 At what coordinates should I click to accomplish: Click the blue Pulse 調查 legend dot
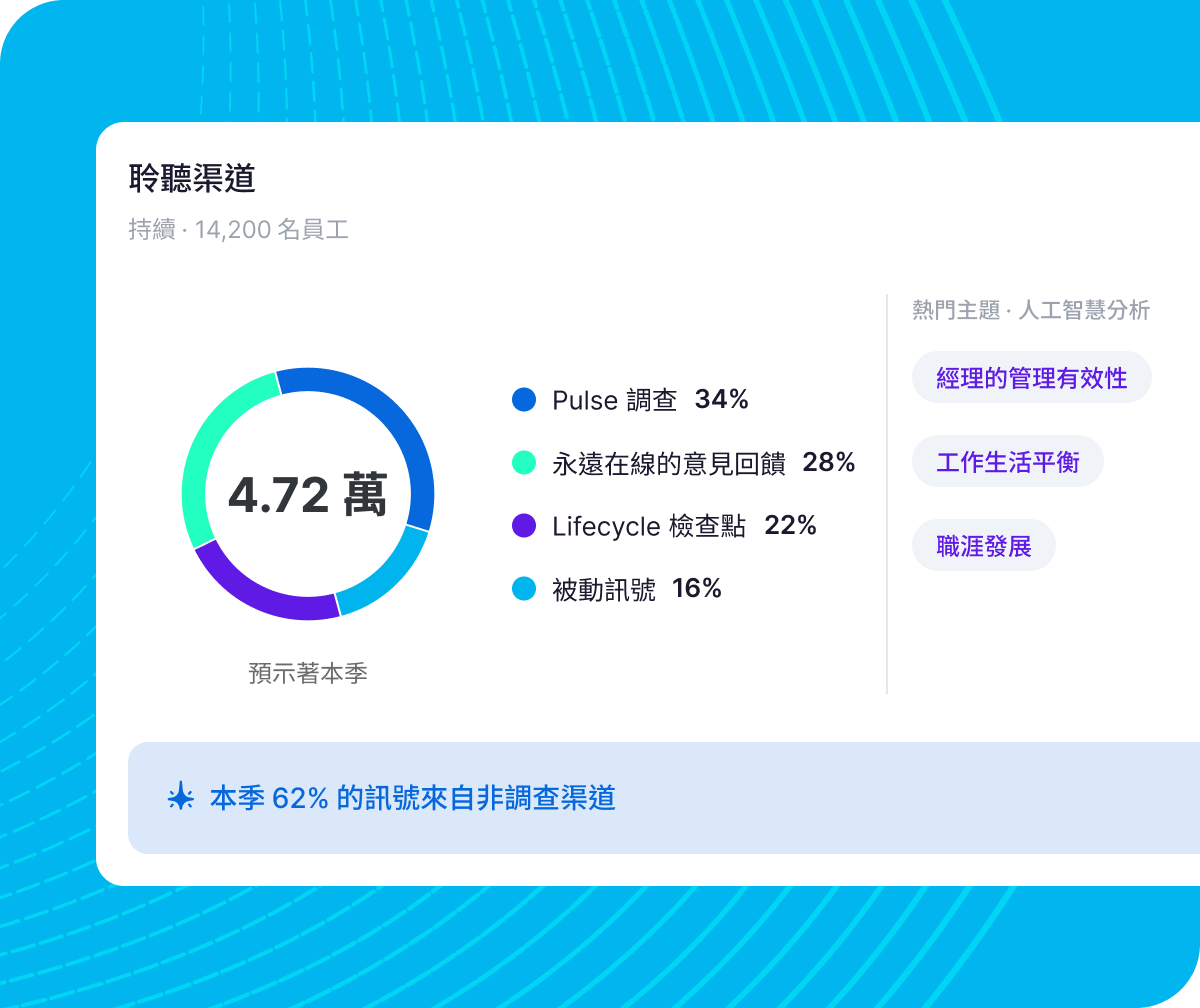click(524, 400)
